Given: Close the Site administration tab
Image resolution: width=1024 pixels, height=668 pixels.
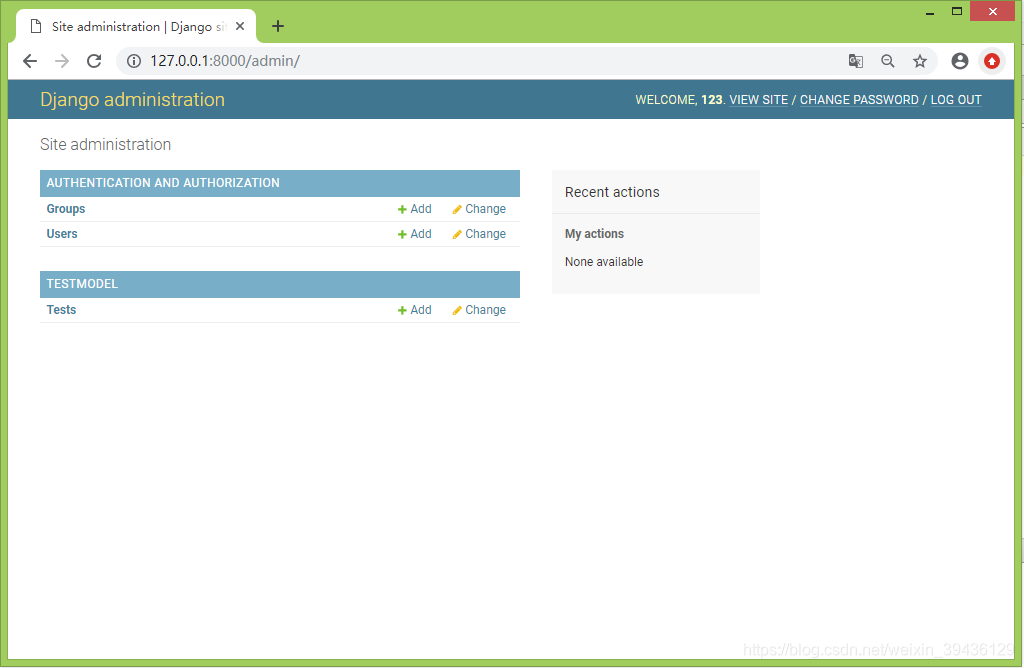Looking at the screenshot, I should click(x=240, y=26).
